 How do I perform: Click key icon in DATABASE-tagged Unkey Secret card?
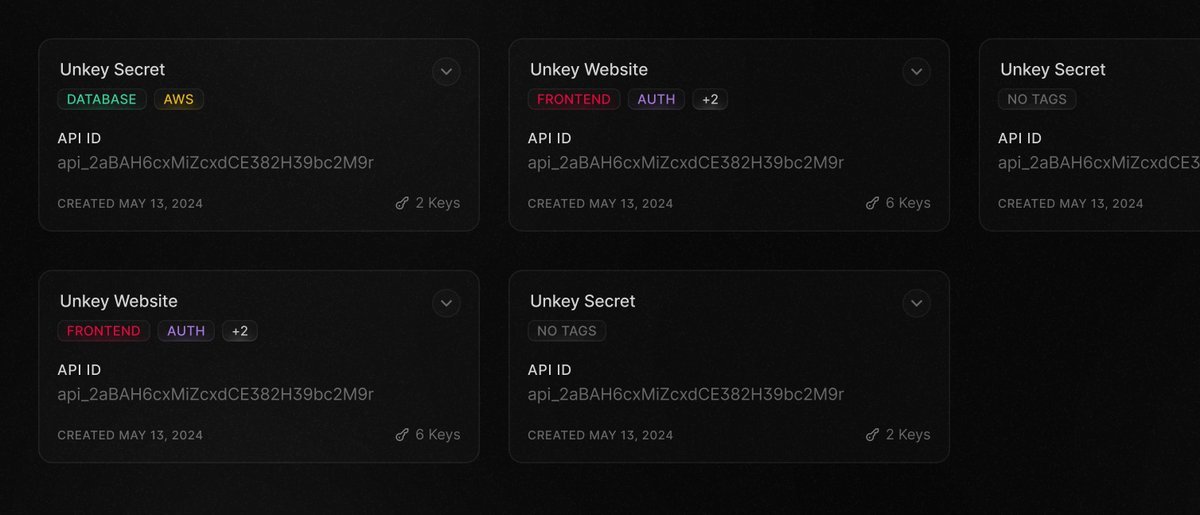[402, 203]
